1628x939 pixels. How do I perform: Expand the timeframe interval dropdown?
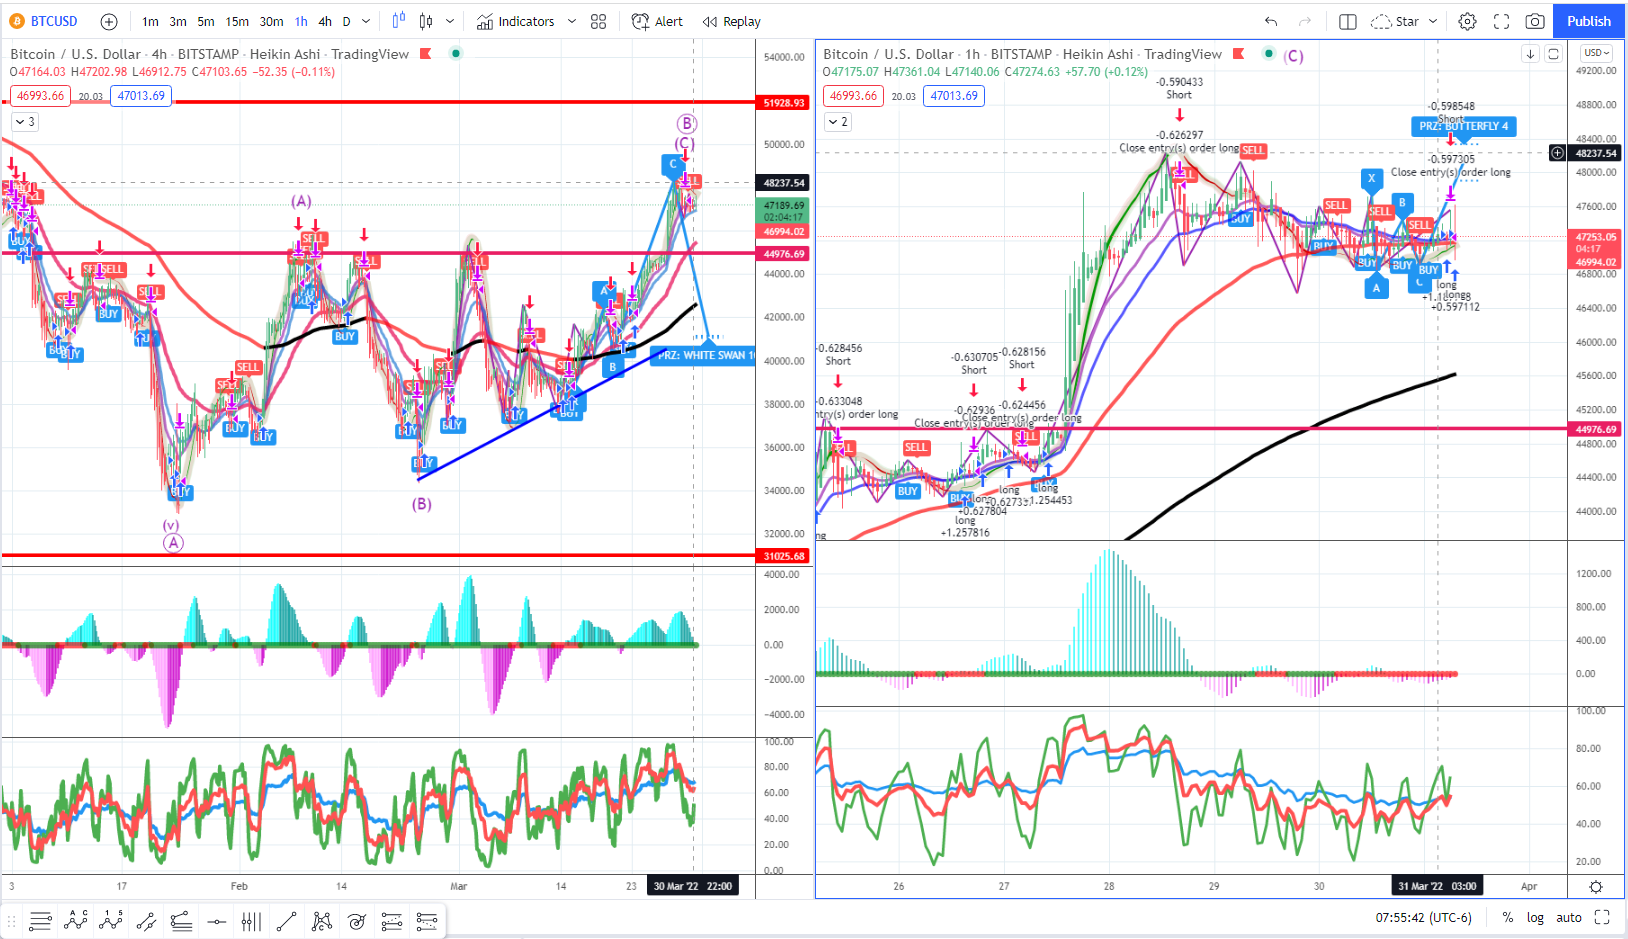click(366, 21)
